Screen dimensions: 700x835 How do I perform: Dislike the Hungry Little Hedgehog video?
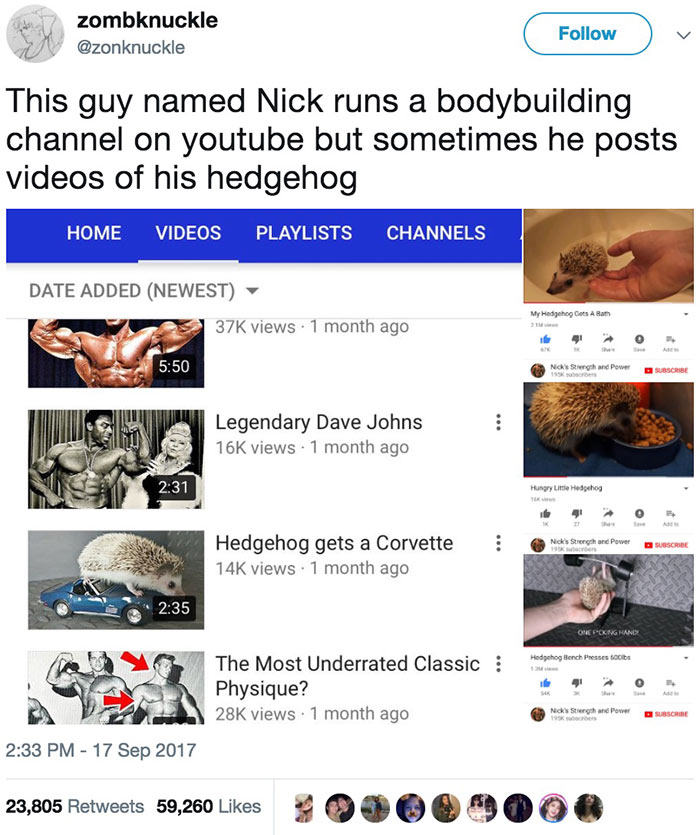coord(576,513)
